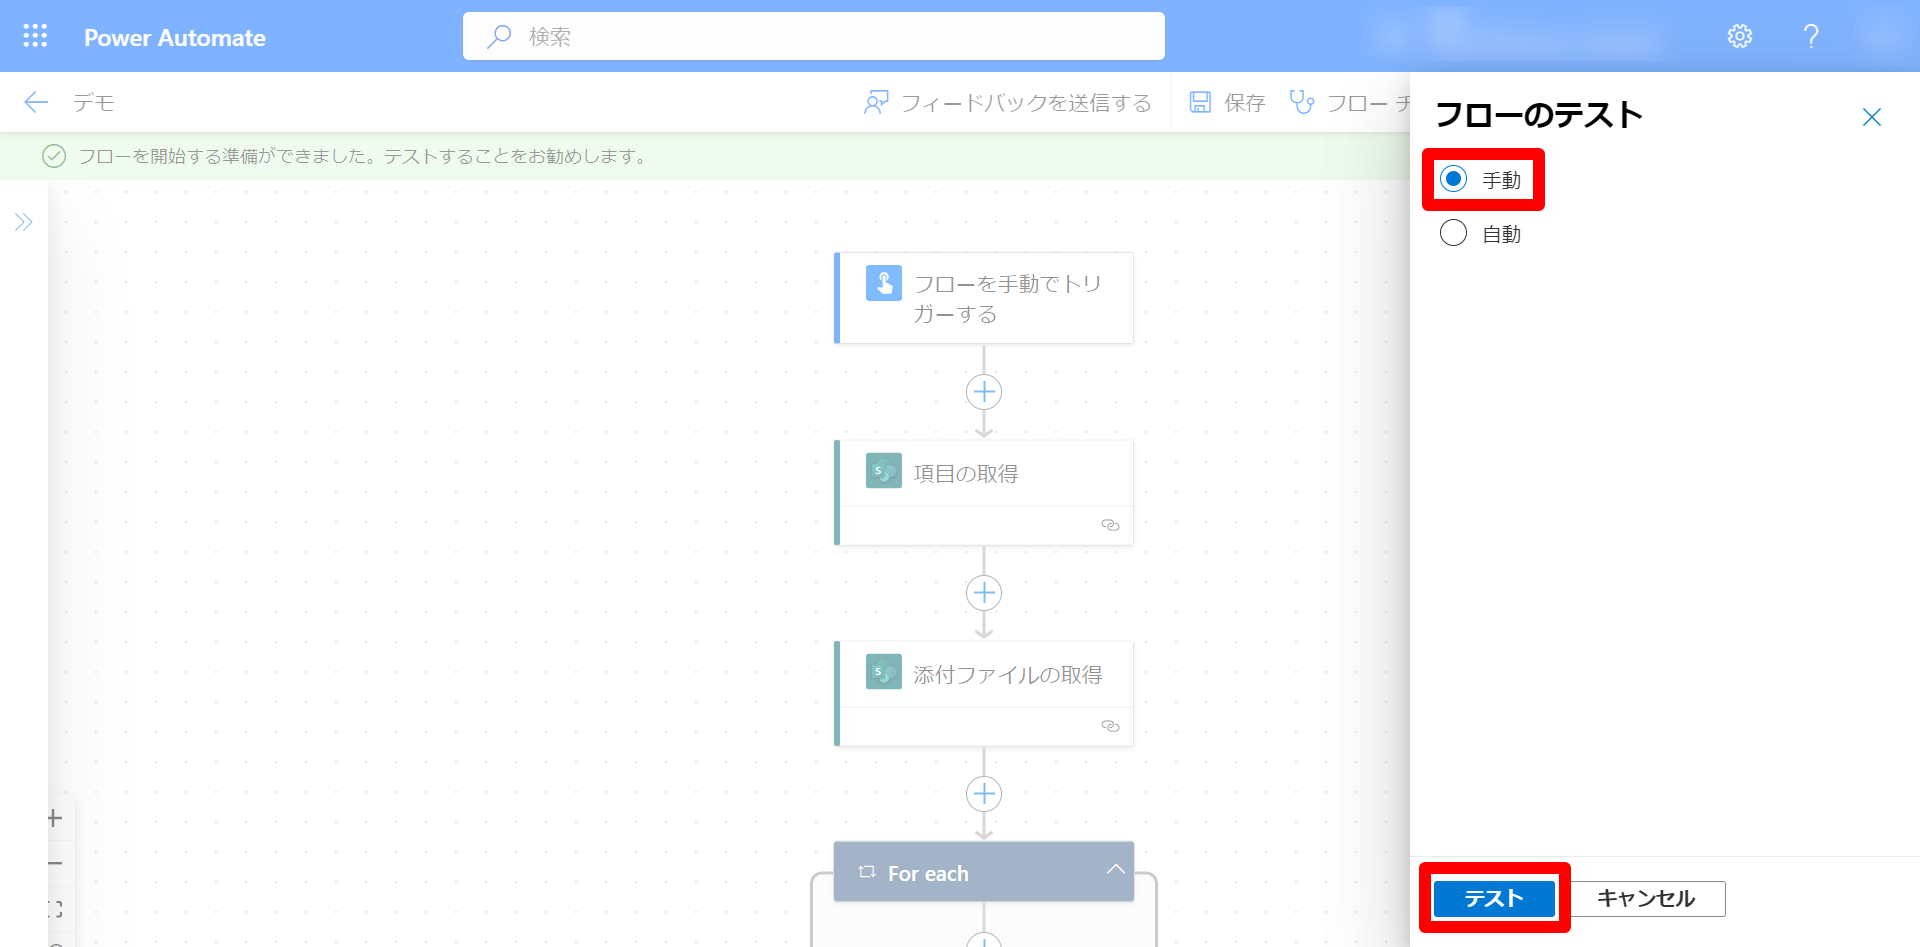
Task: Save the flow using the 保存 icon
Action: pos(1199,102)
